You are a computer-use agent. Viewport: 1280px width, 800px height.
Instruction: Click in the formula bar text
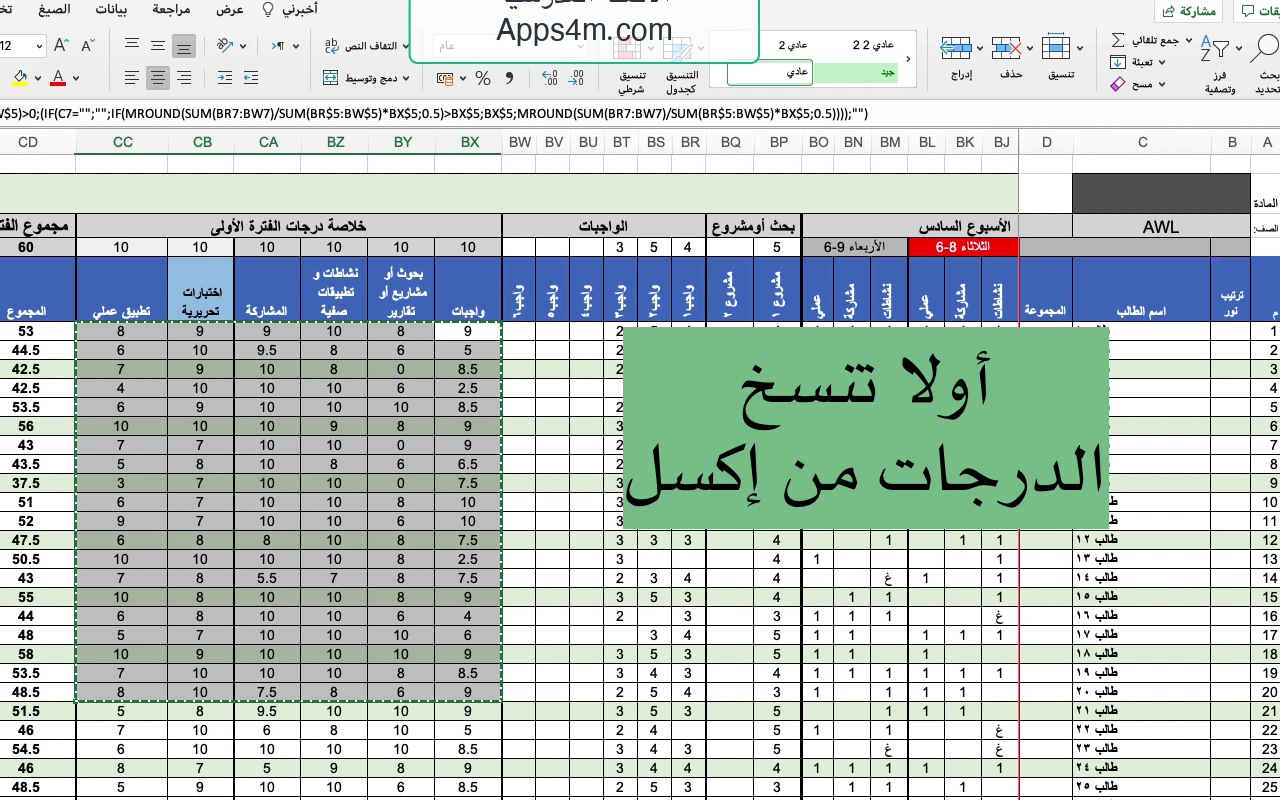pos(434,113)
